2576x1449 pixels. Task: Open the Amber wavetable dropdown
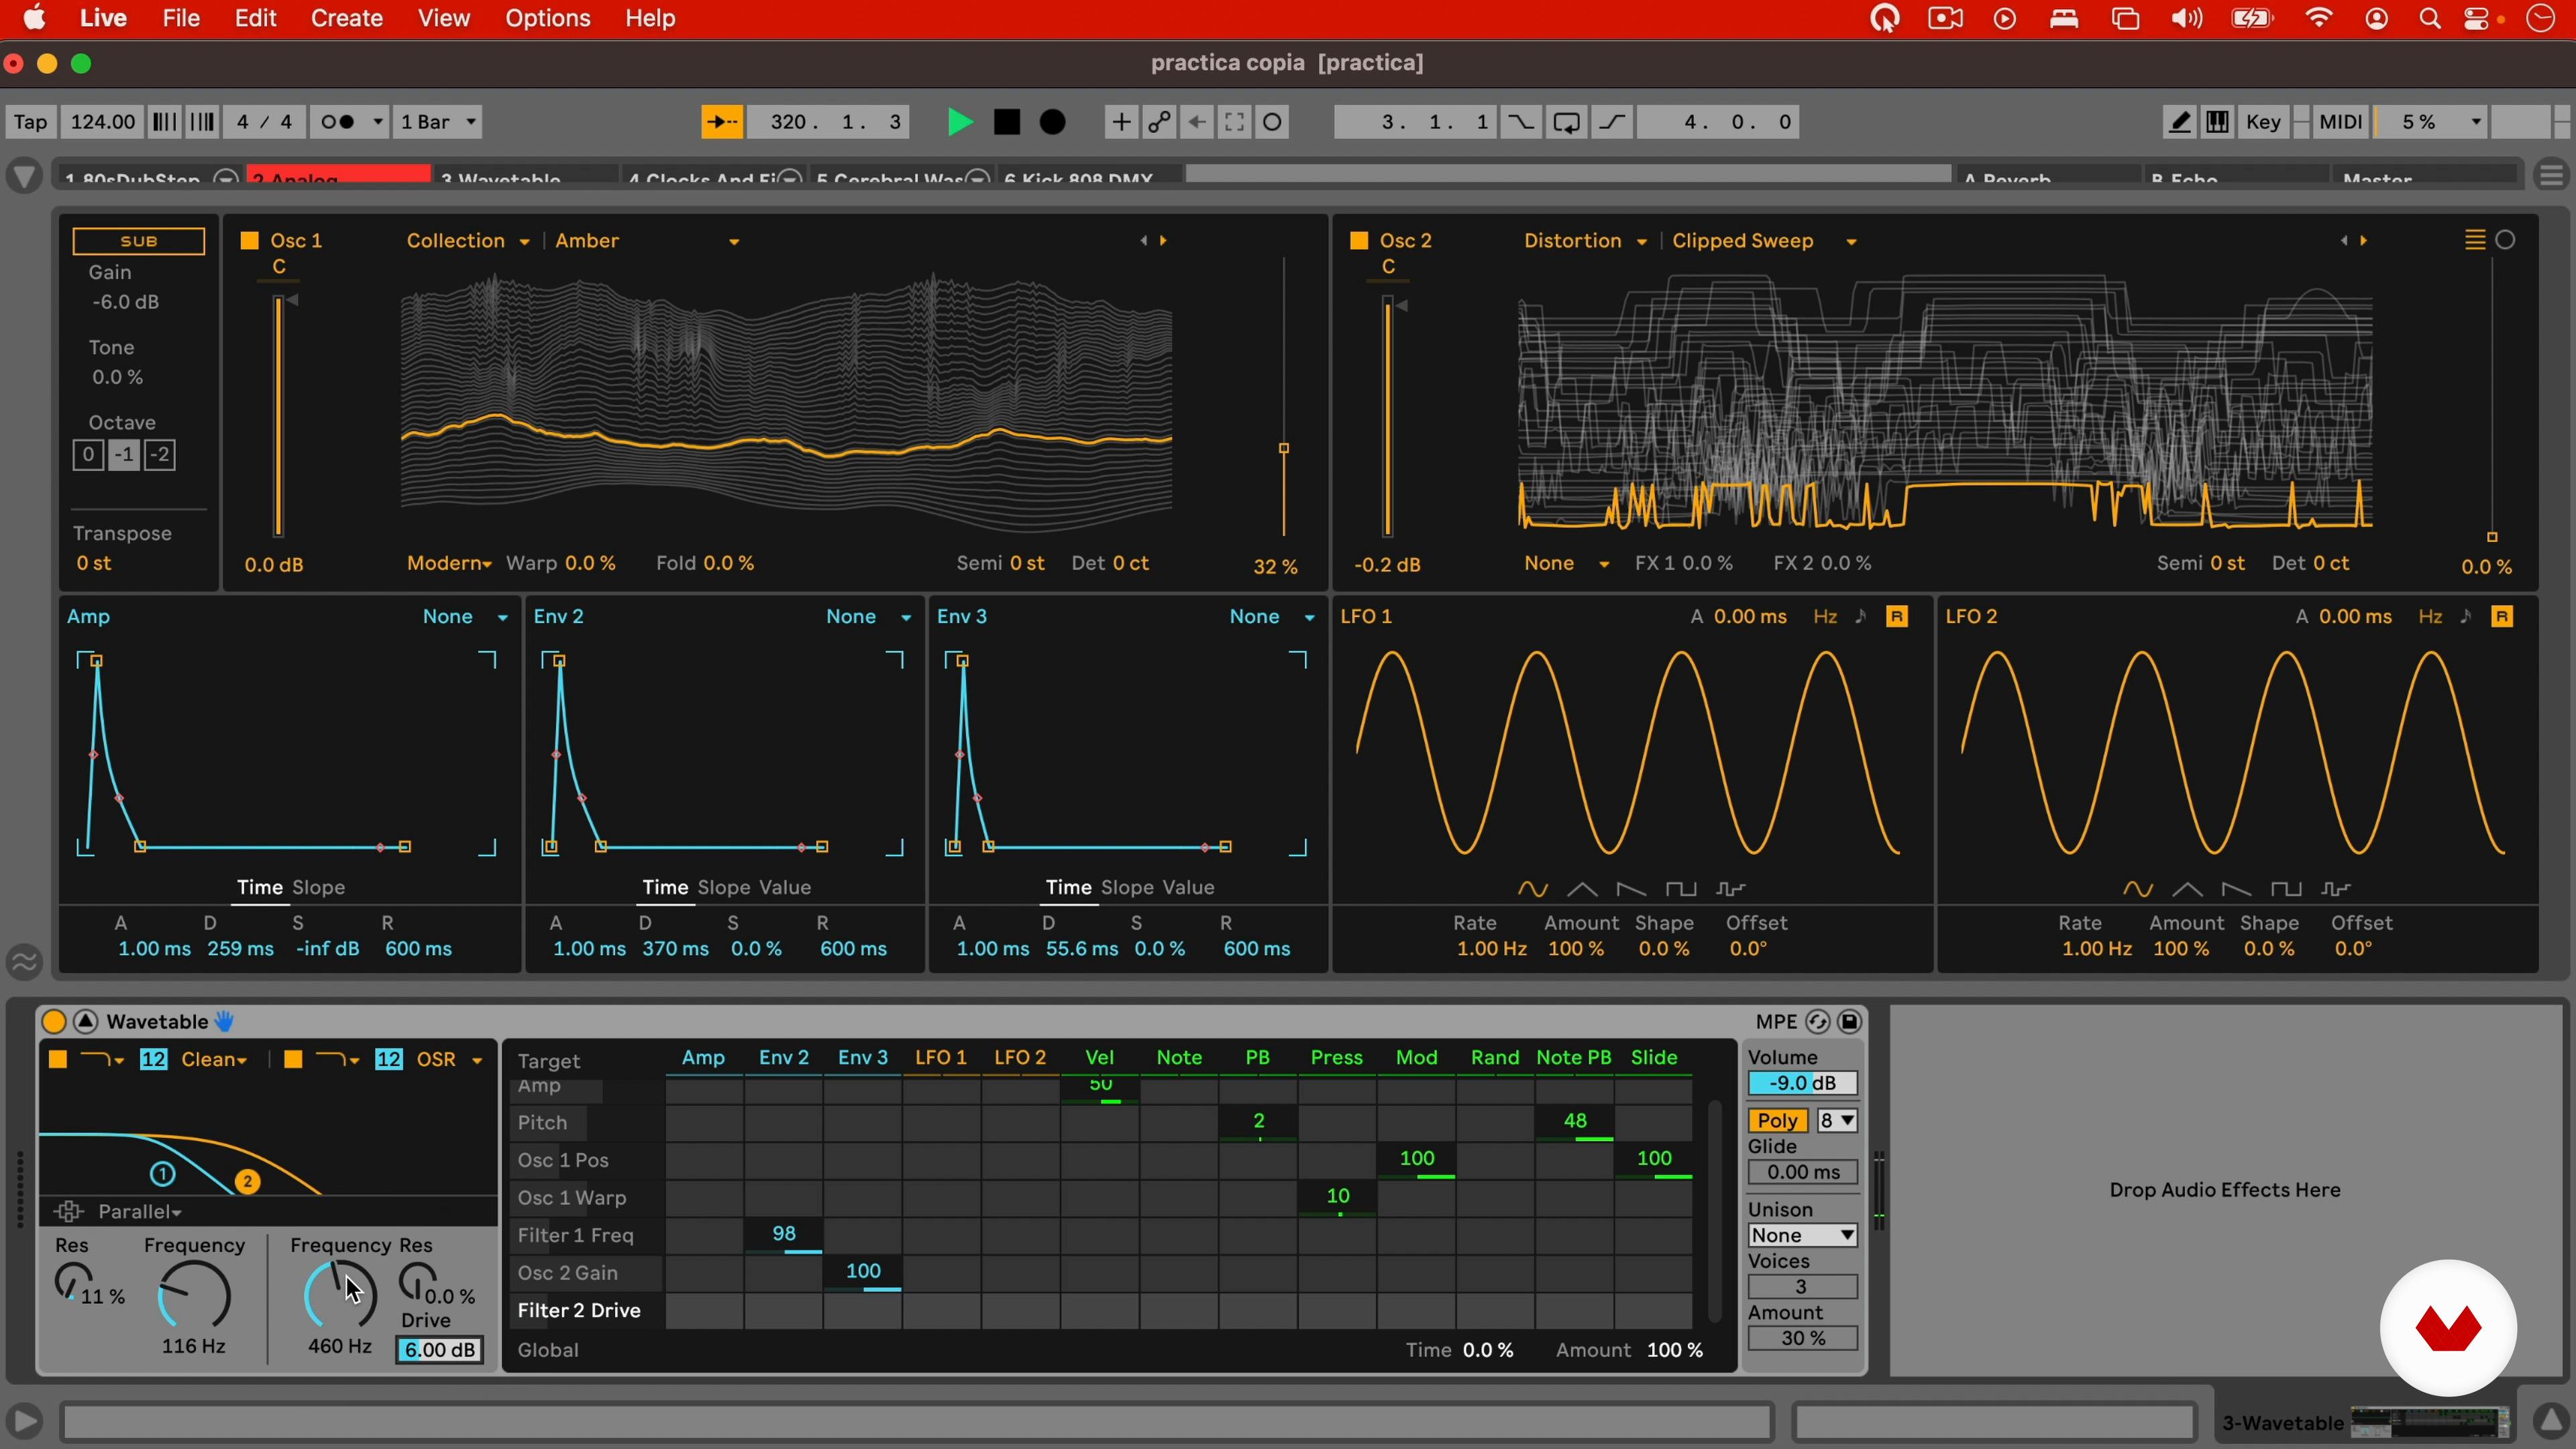[x=646, y=241]
